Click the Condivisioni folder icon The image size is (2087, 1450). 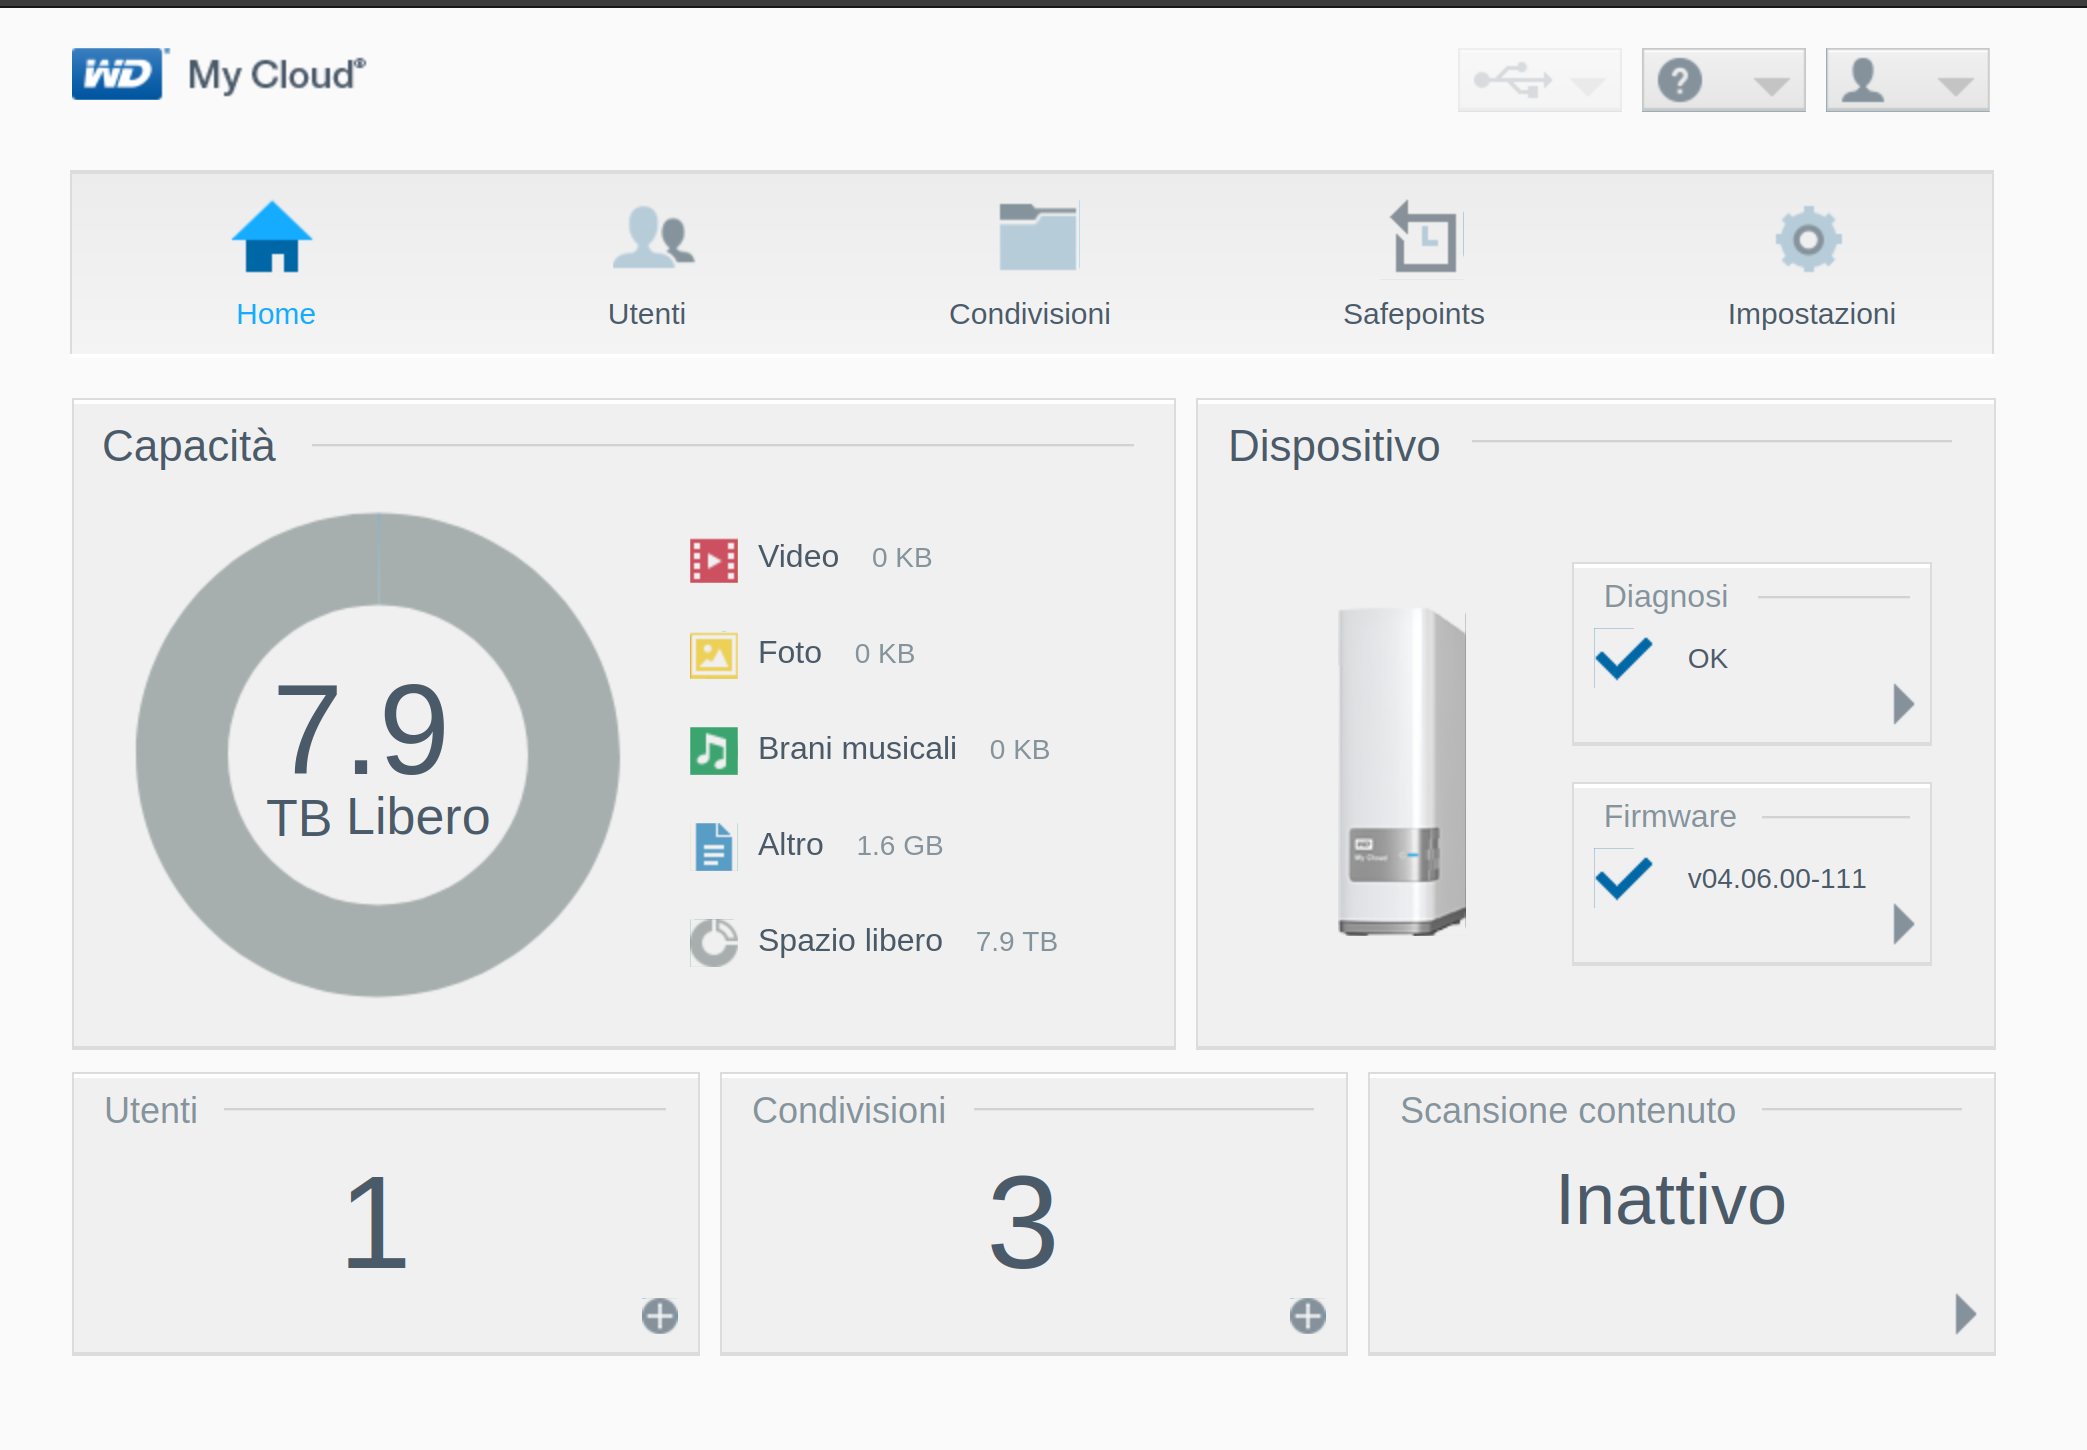pyautogui.click(x=1037, y=238)
